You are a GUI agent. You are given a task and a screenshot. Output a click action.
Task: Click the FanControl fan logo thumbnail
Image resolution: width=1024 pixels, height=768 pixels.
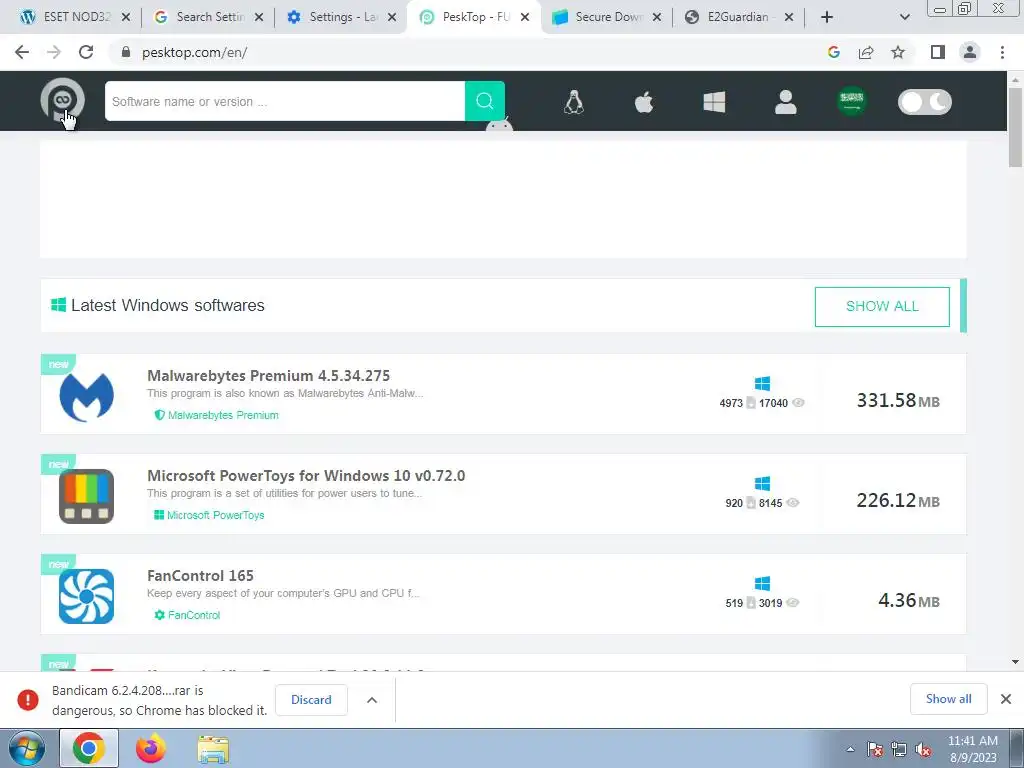click(x=86, y=596)
